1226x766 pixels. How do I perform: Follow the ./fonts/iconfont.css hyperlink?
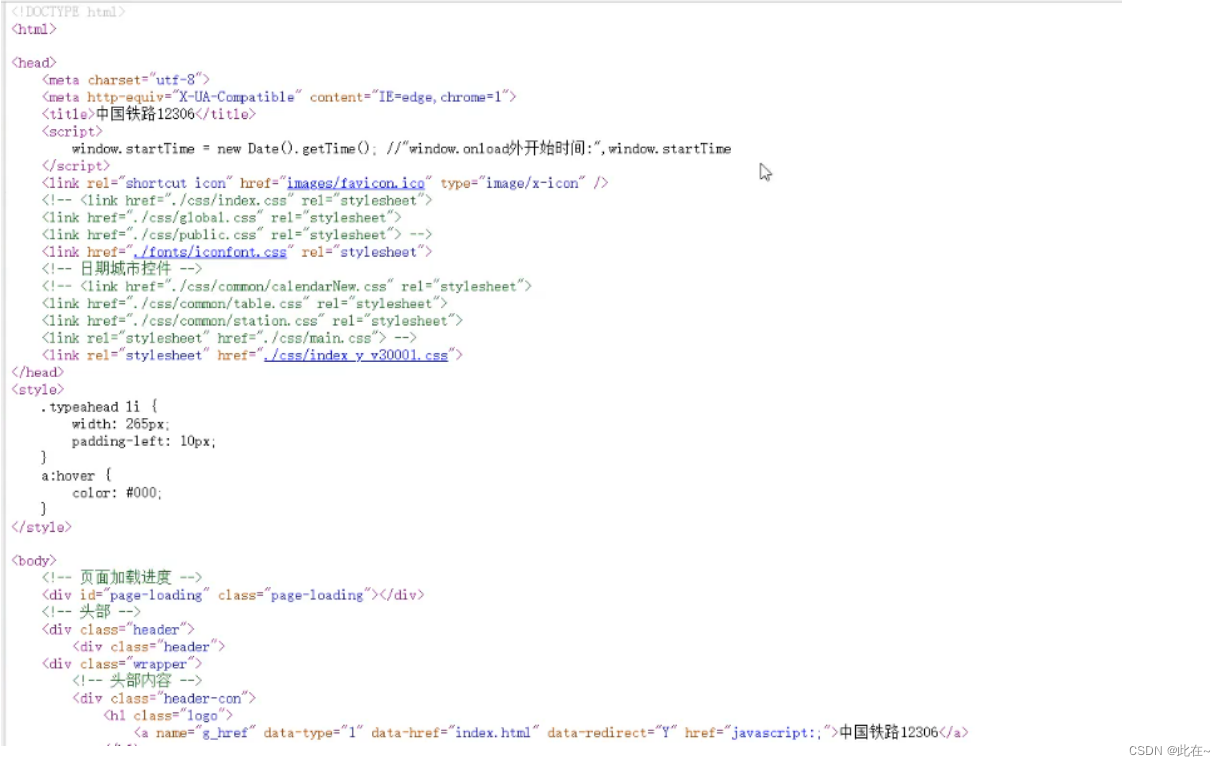[x=210, y=252]
